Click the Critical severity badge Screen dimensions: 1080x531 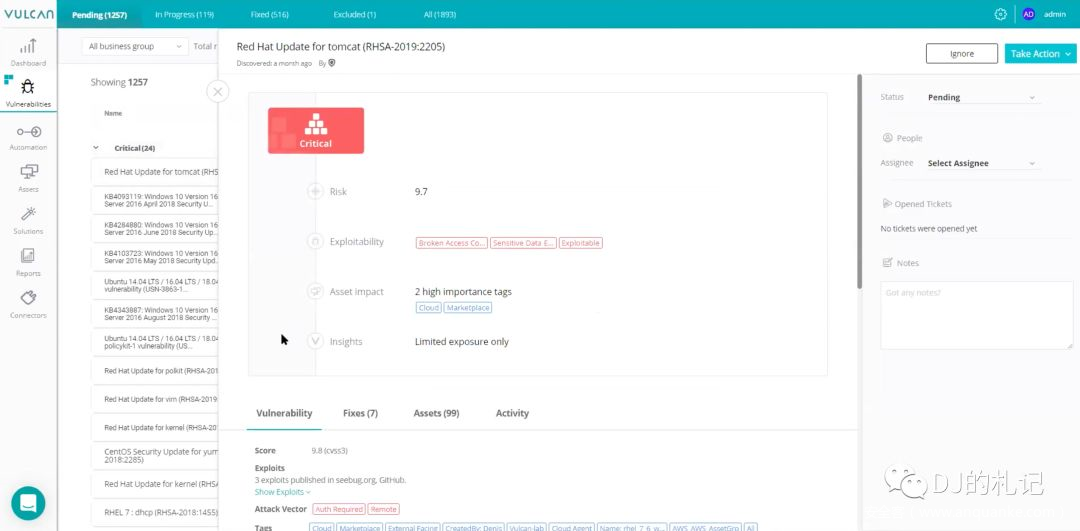click(315, 130)
